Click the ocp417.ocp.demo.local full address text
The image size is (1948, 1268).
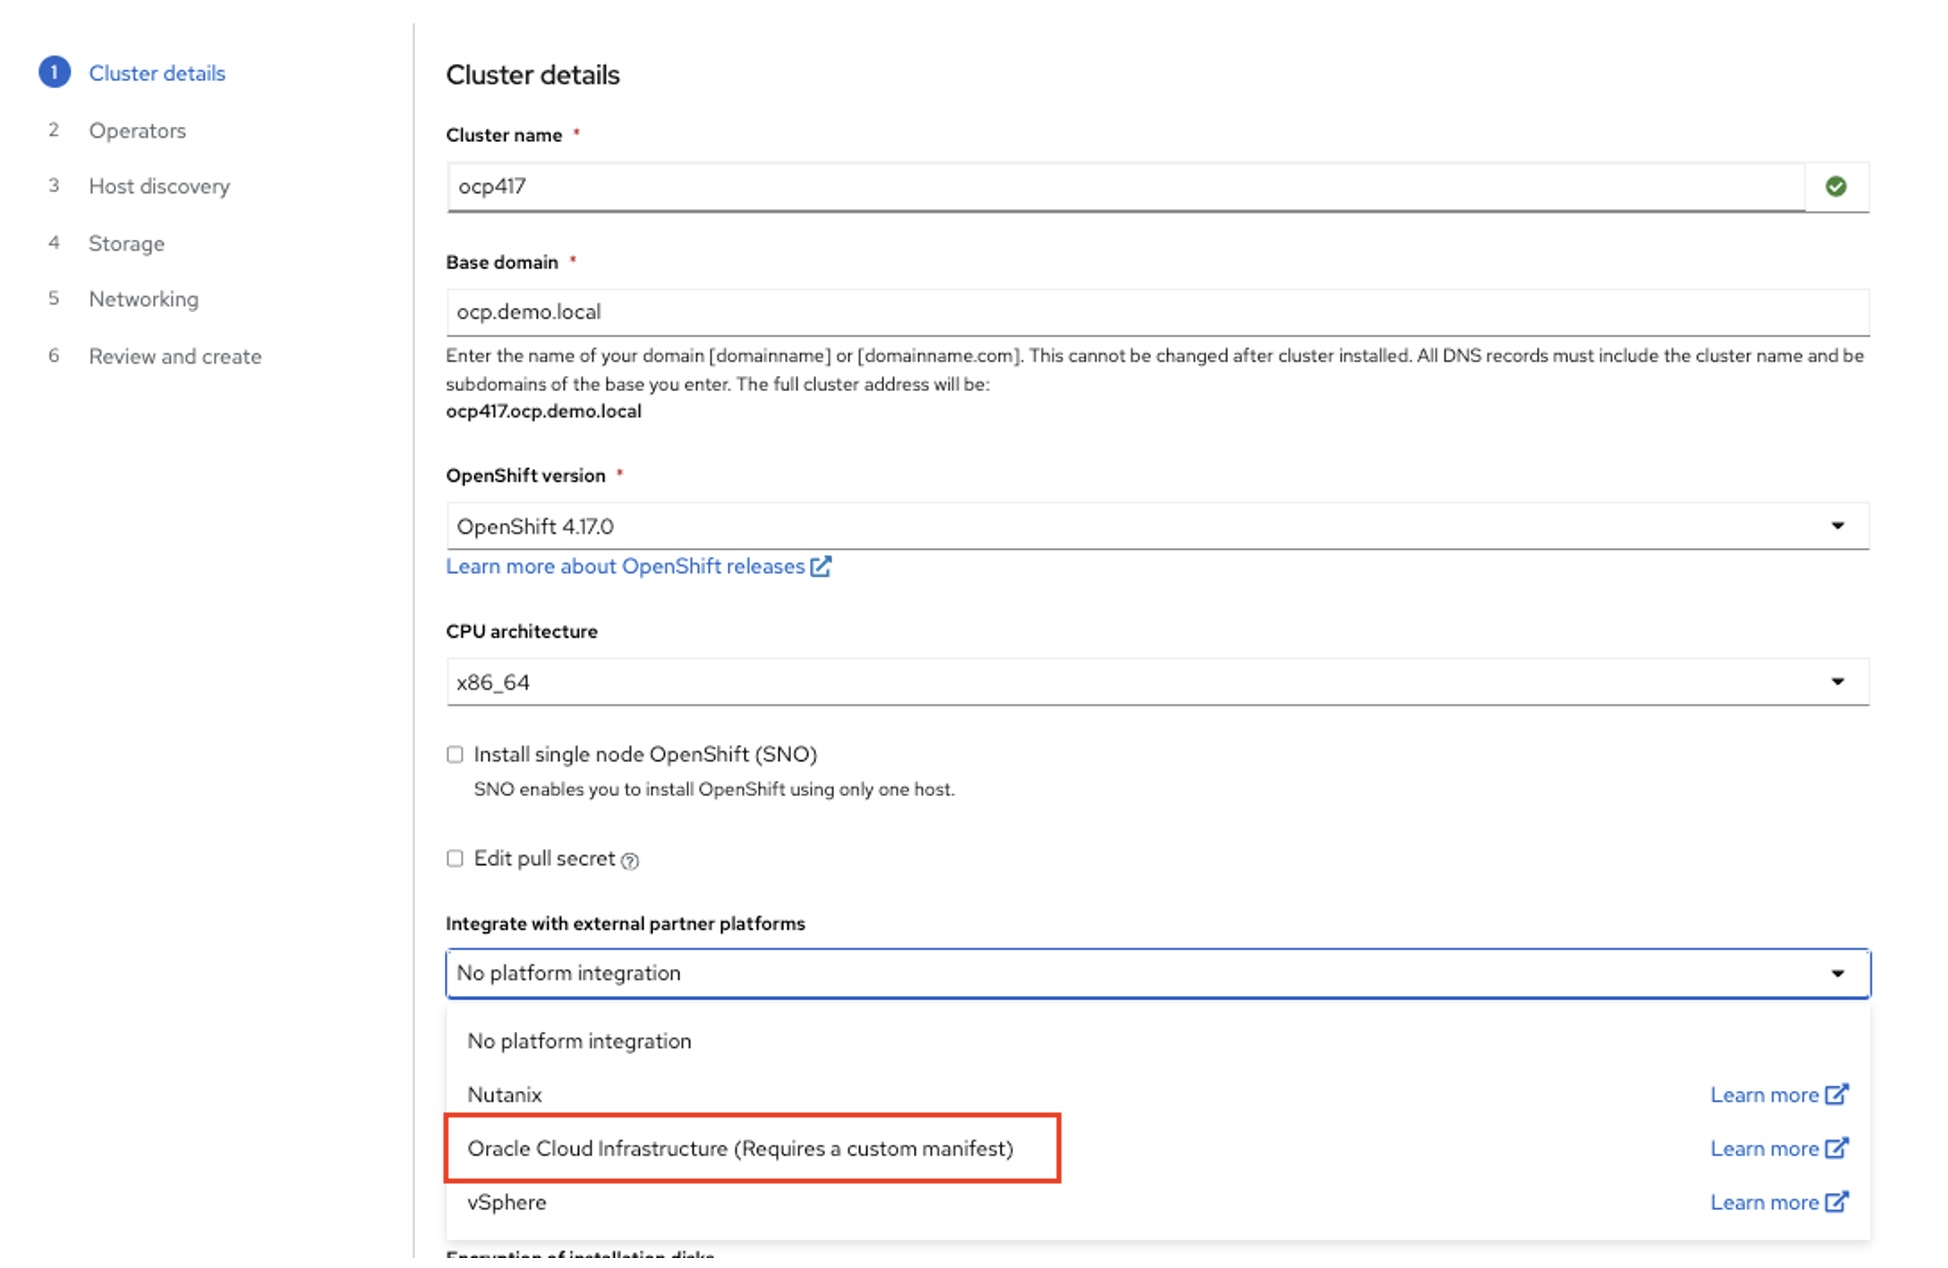coord(543,411)
